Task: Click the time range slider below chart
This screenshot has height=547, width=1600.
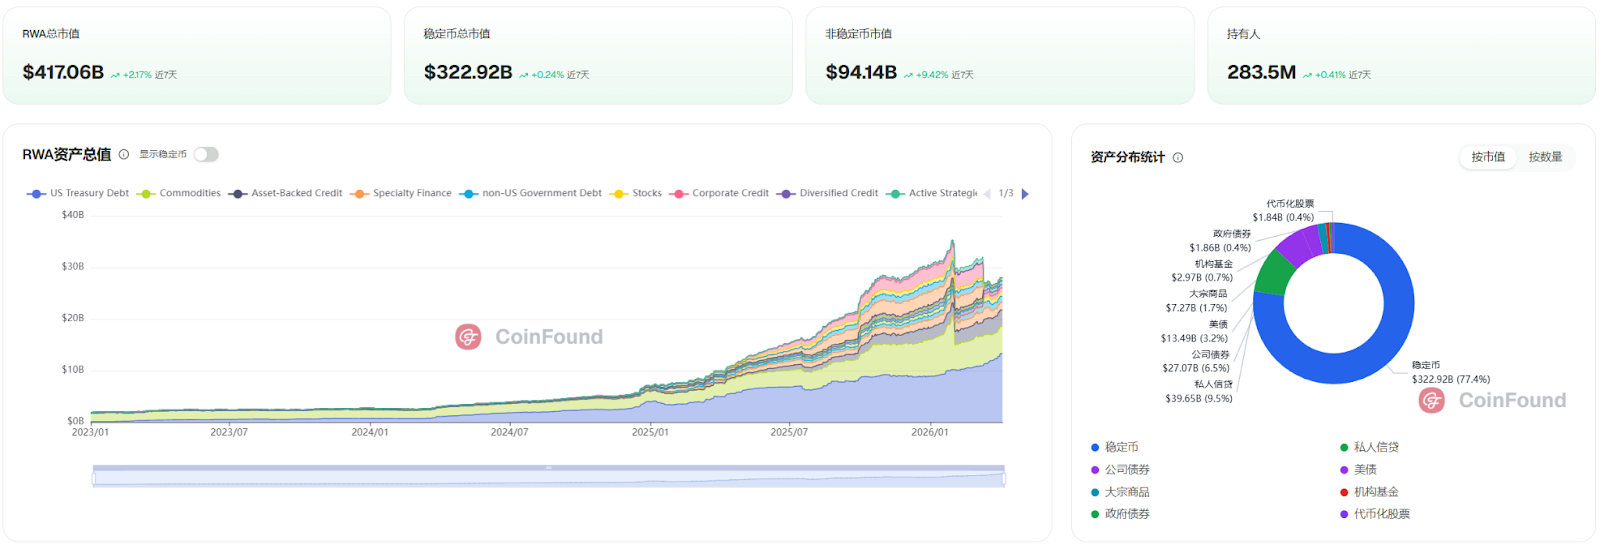Action: tap(548, 477)
